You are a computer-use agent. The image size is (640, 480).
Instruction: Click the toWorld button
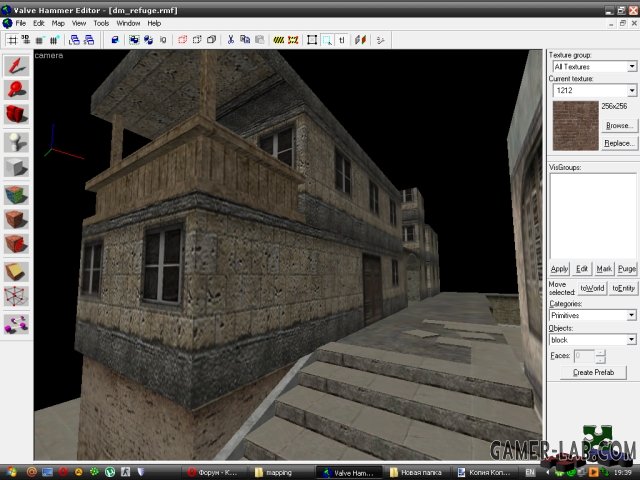click(x=592, y=288)
